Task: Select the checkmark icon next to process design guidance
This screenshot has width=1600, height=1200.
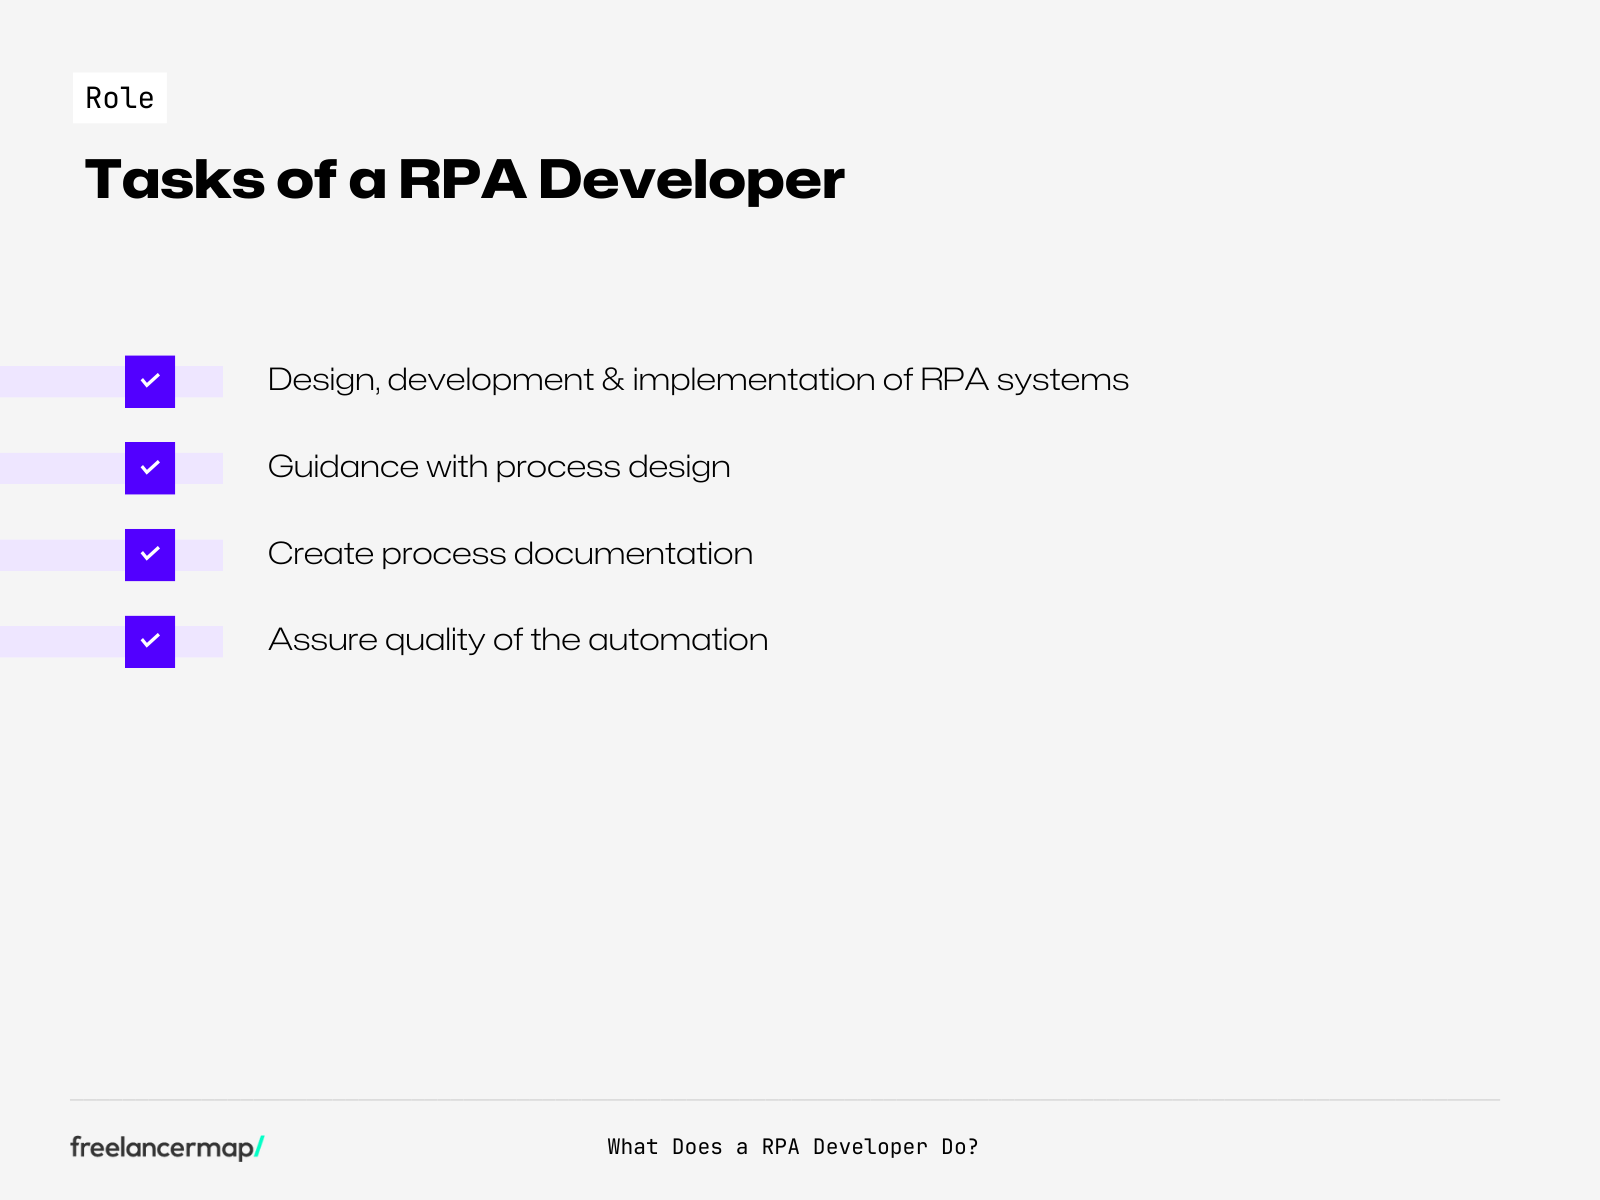Action: coord(149,467)
